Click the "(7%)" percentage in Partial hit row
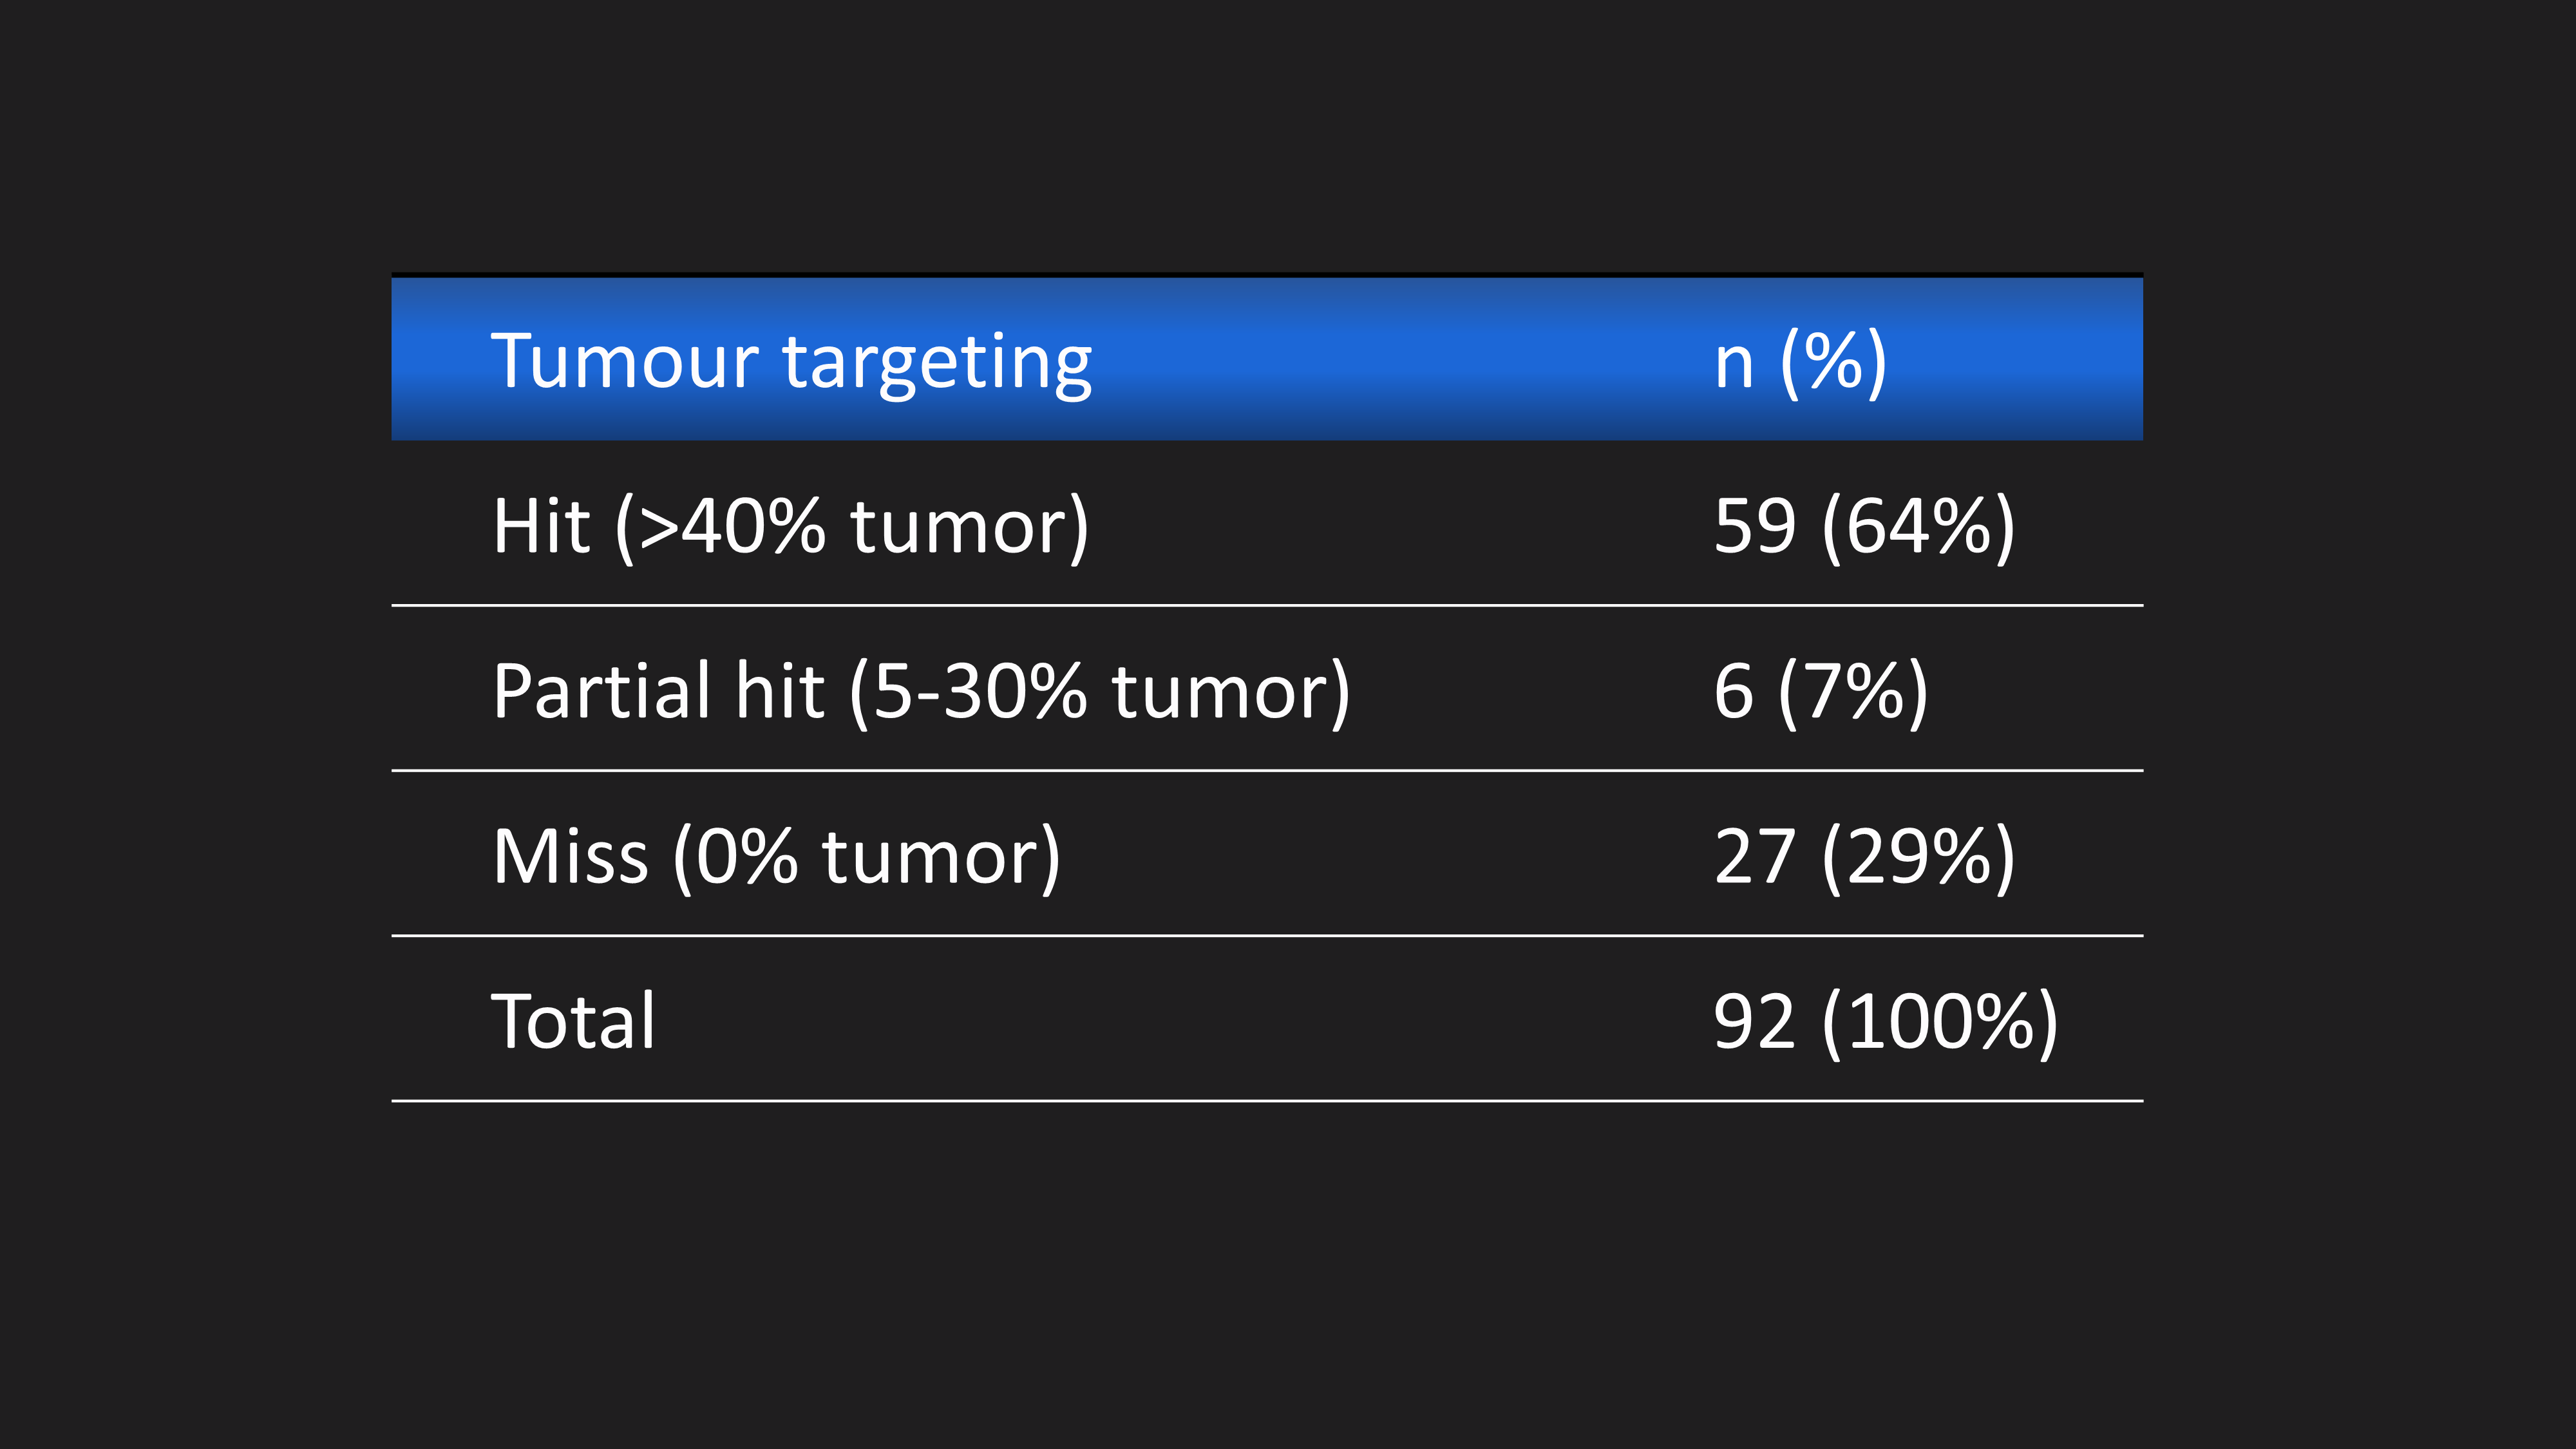The width and height of the screenshot is (2576, 1449). pos(1852,691)
